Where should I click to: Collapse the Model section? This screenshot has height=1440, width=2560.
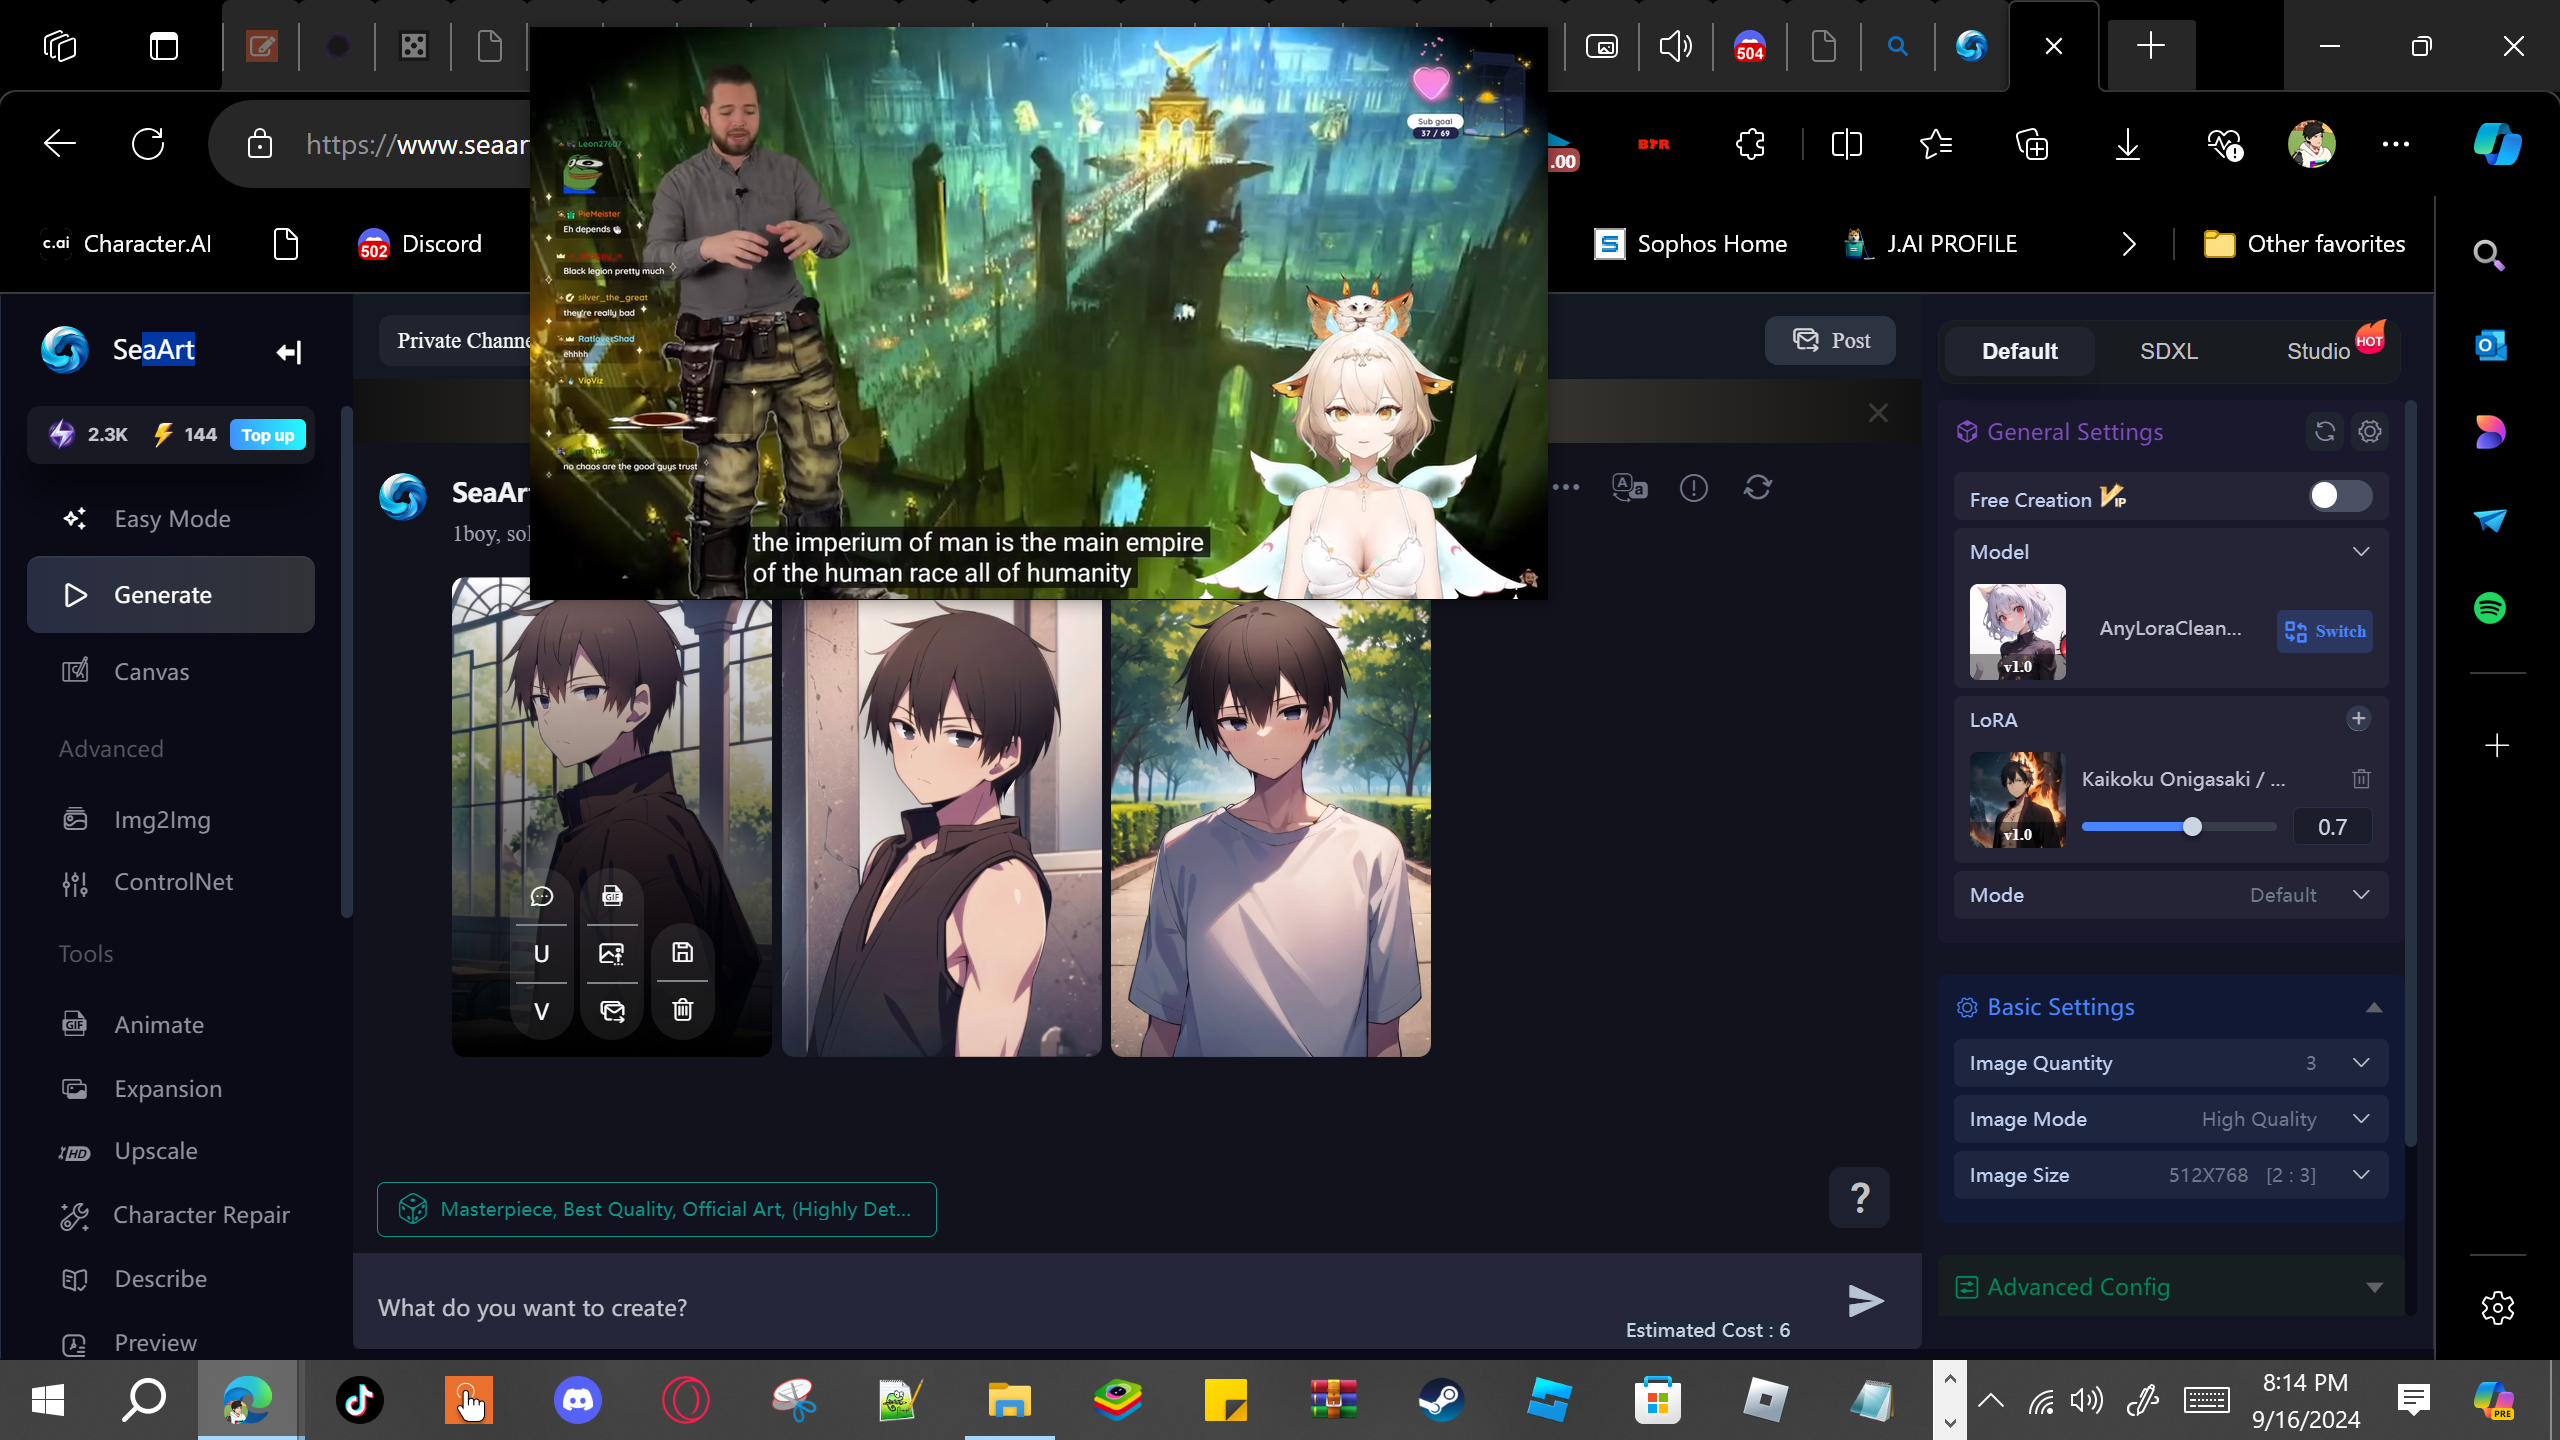point(2361,552)
